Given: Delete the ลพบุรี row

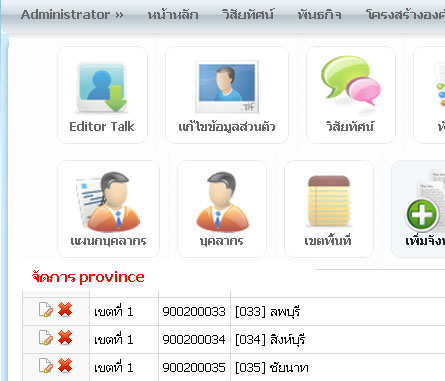Looking at the screenshot, I should pos(65,310).
